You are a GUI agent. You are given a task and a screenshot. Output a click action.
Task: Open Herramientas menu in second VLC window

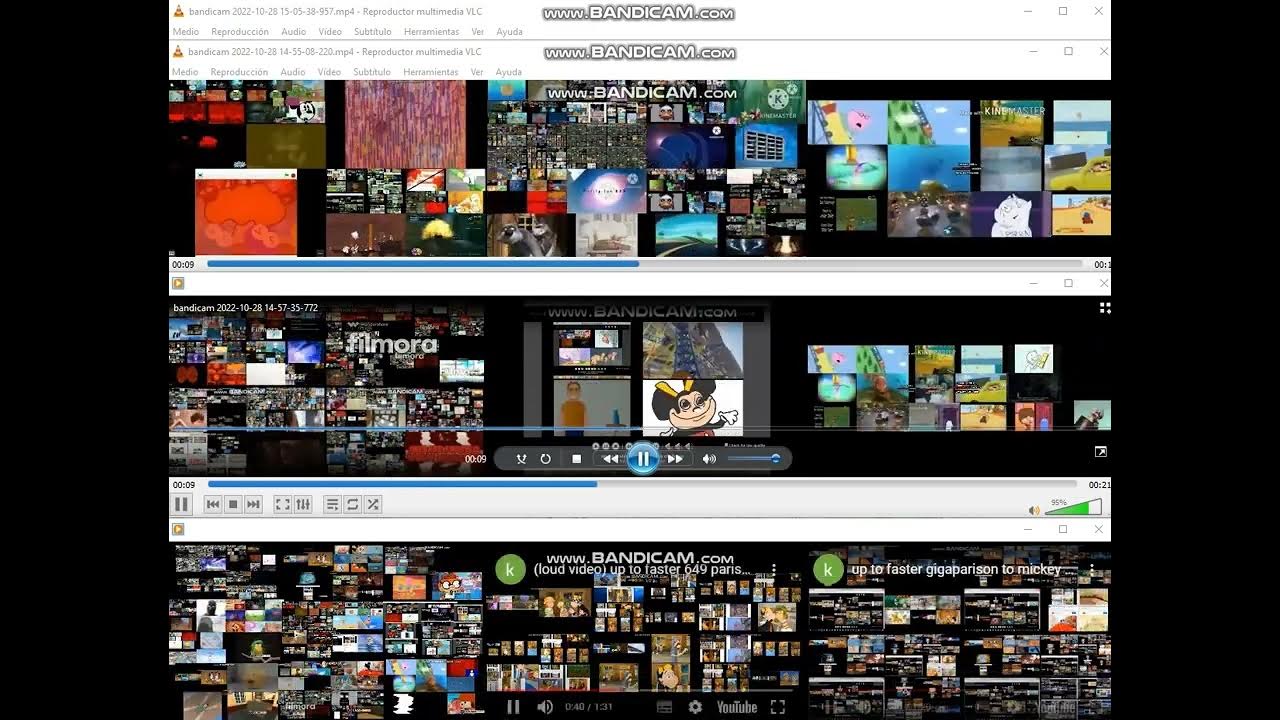[x=431, y=72]
